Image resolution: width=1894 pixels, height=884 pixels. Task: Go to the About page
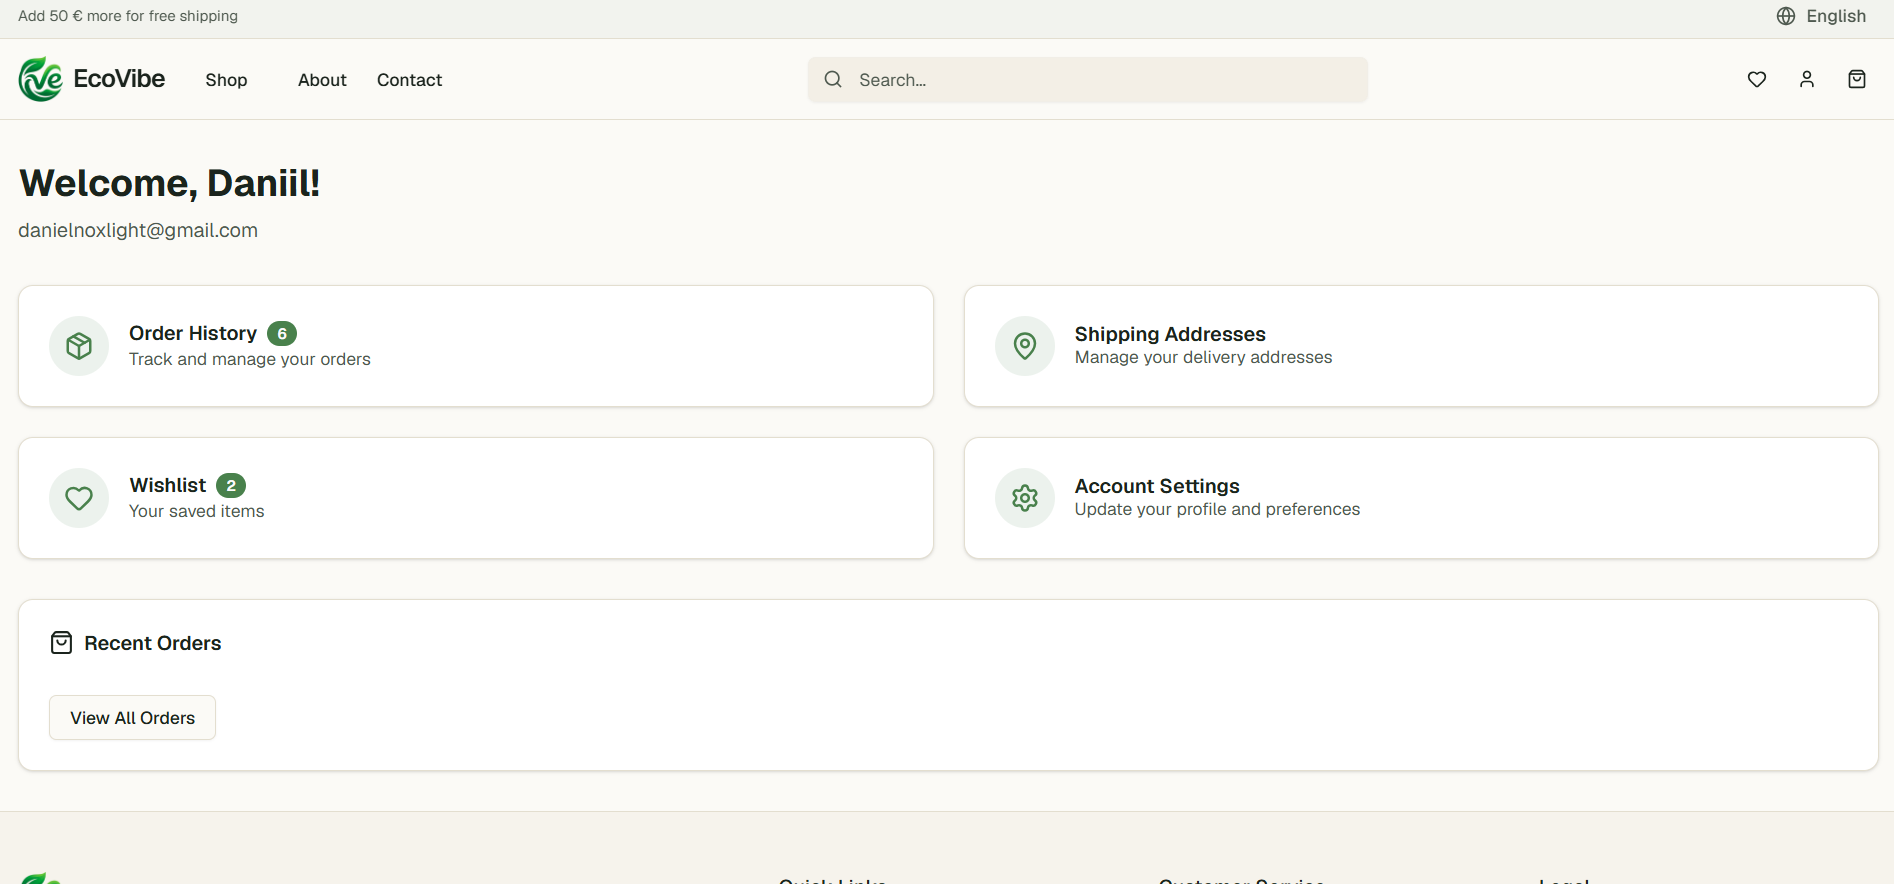click(322, 80)
